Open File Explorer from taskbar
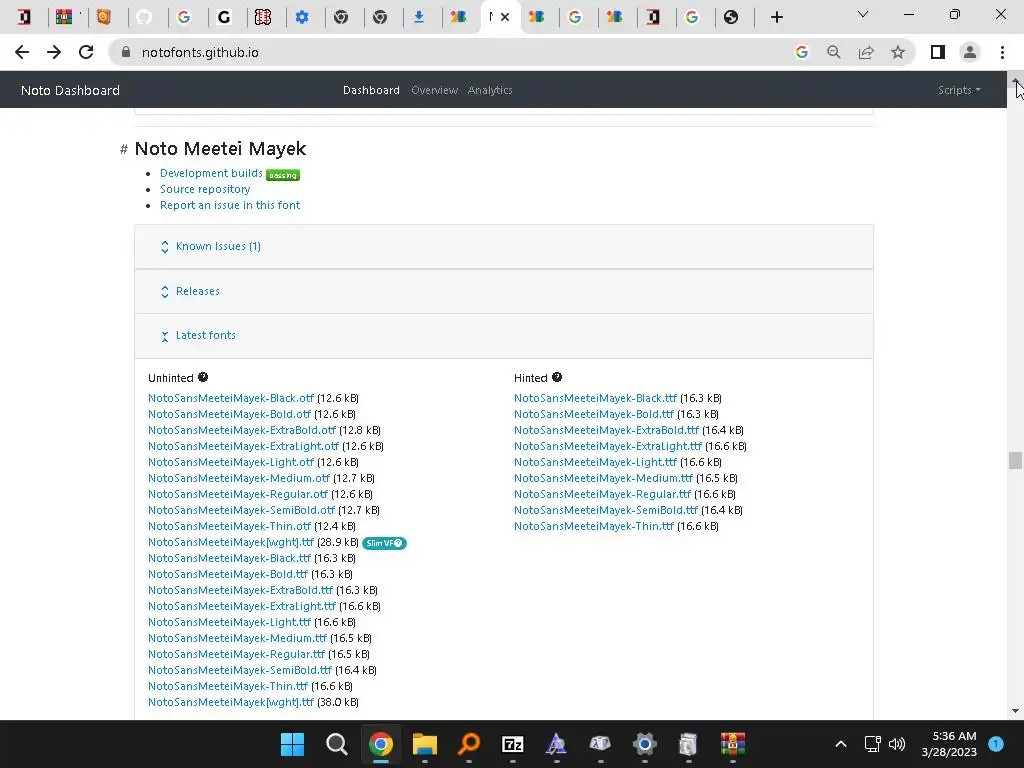Image resolution: width=1024 pixels, height=768 pixels. click(x=424, y=744)
